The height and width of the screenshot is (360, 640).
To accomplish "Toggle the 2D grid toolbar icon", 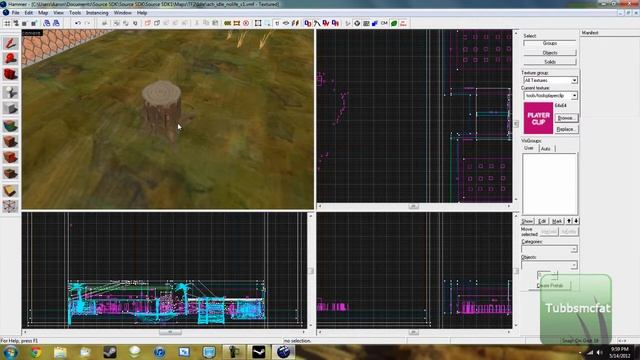I will click(7, 23).
